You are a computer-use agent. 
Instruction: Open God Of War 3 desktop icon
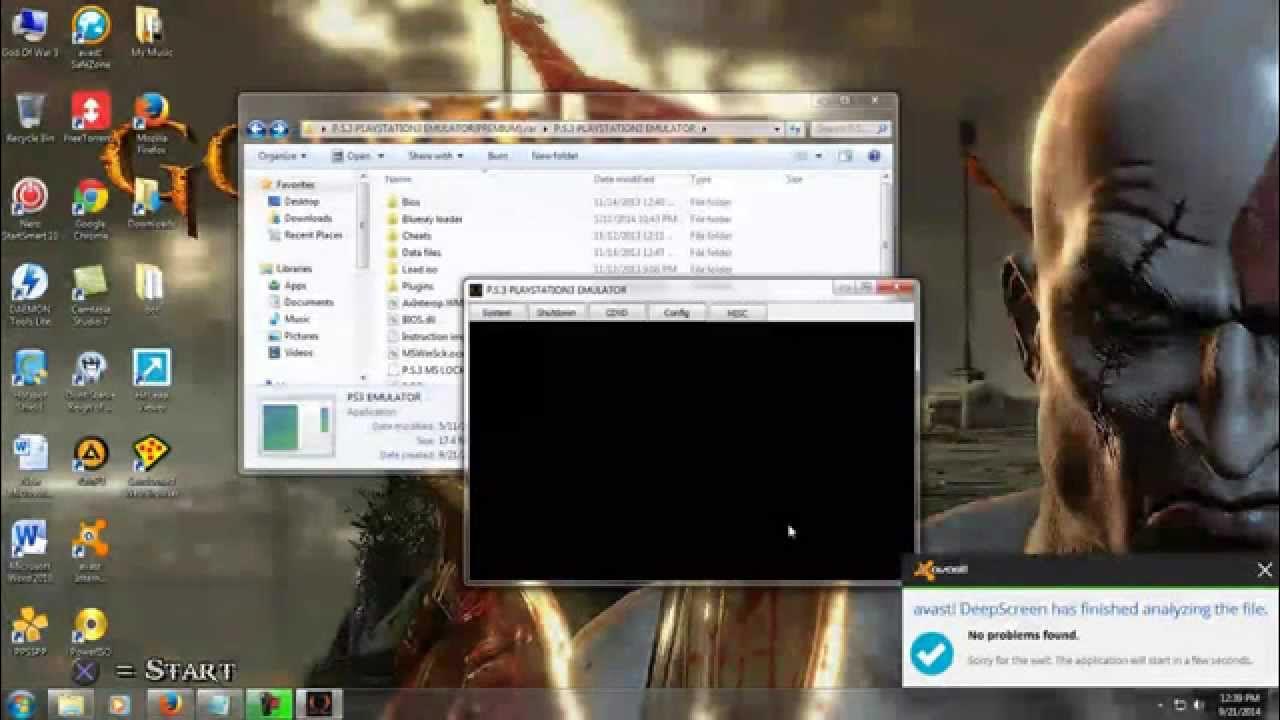[x=30, y=32]
